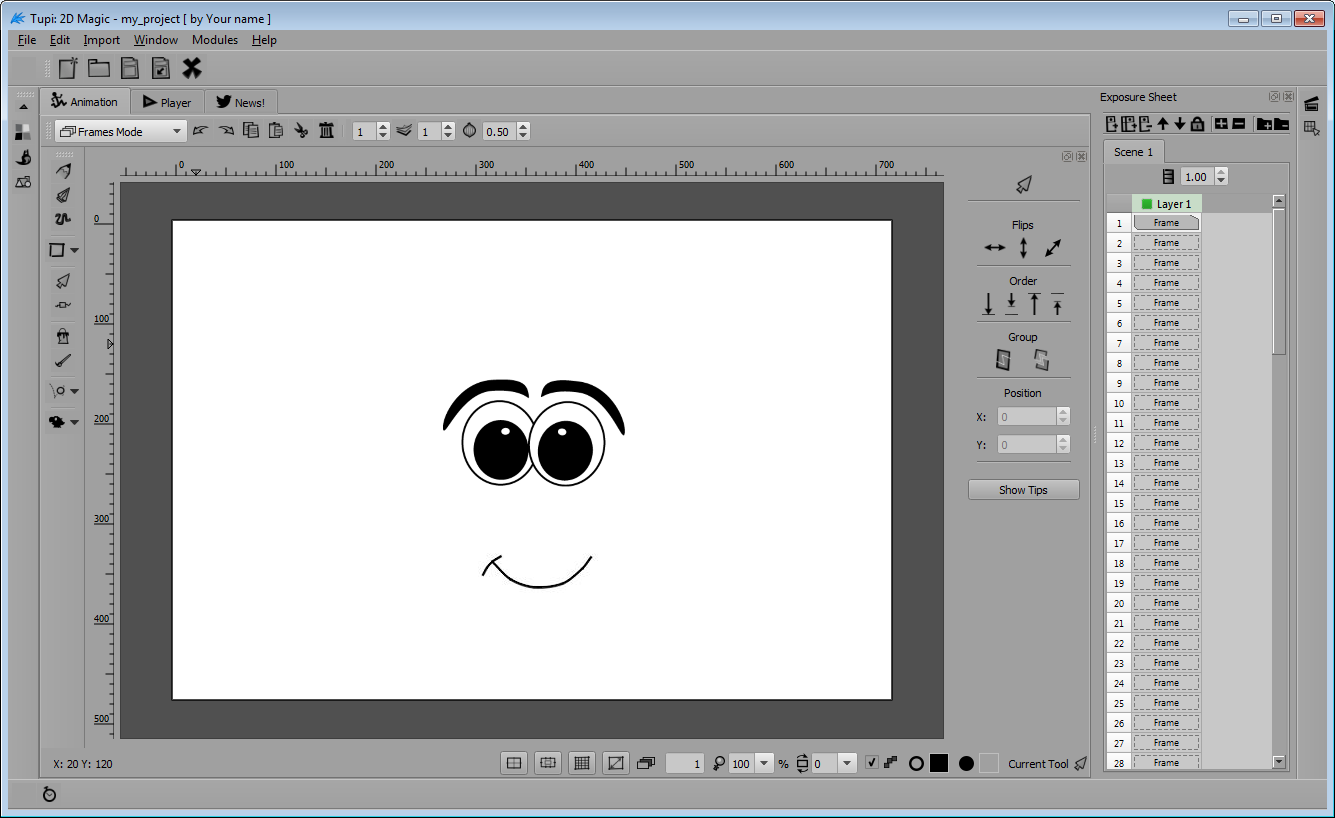Screen dimensions: 1335x818
Task: Click the Show Tips button
Action: click(x=1023, y=490)
